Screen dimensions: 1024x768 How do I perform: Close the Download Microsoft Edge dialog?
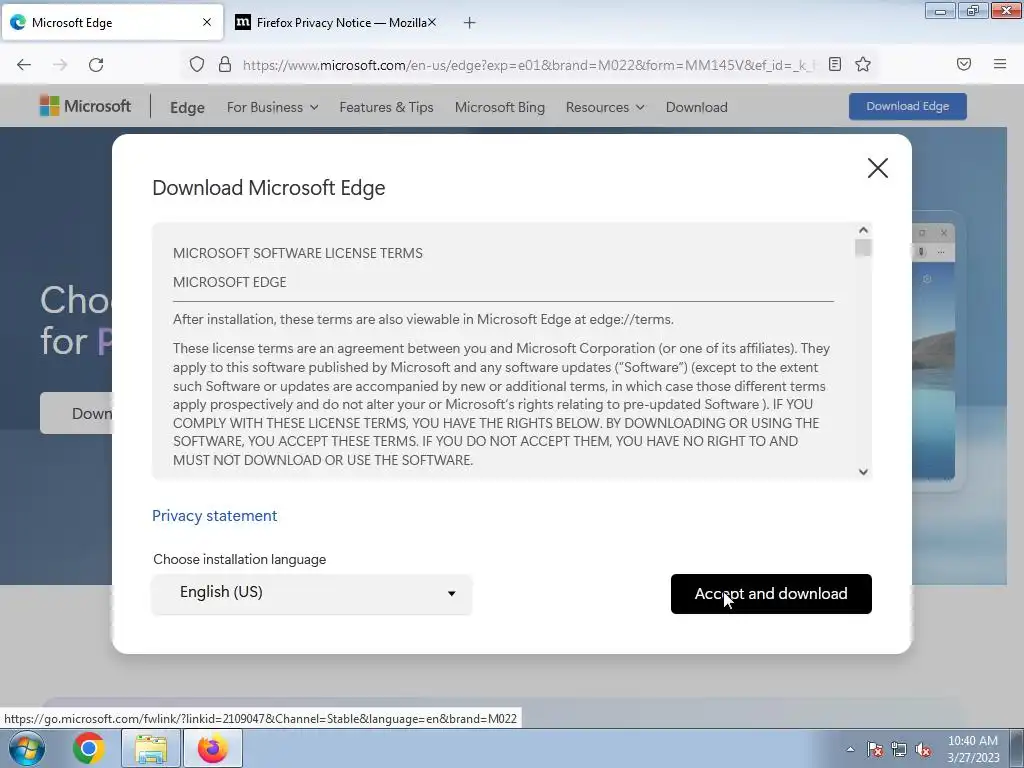pyautogui.click(x=878, y=168)
